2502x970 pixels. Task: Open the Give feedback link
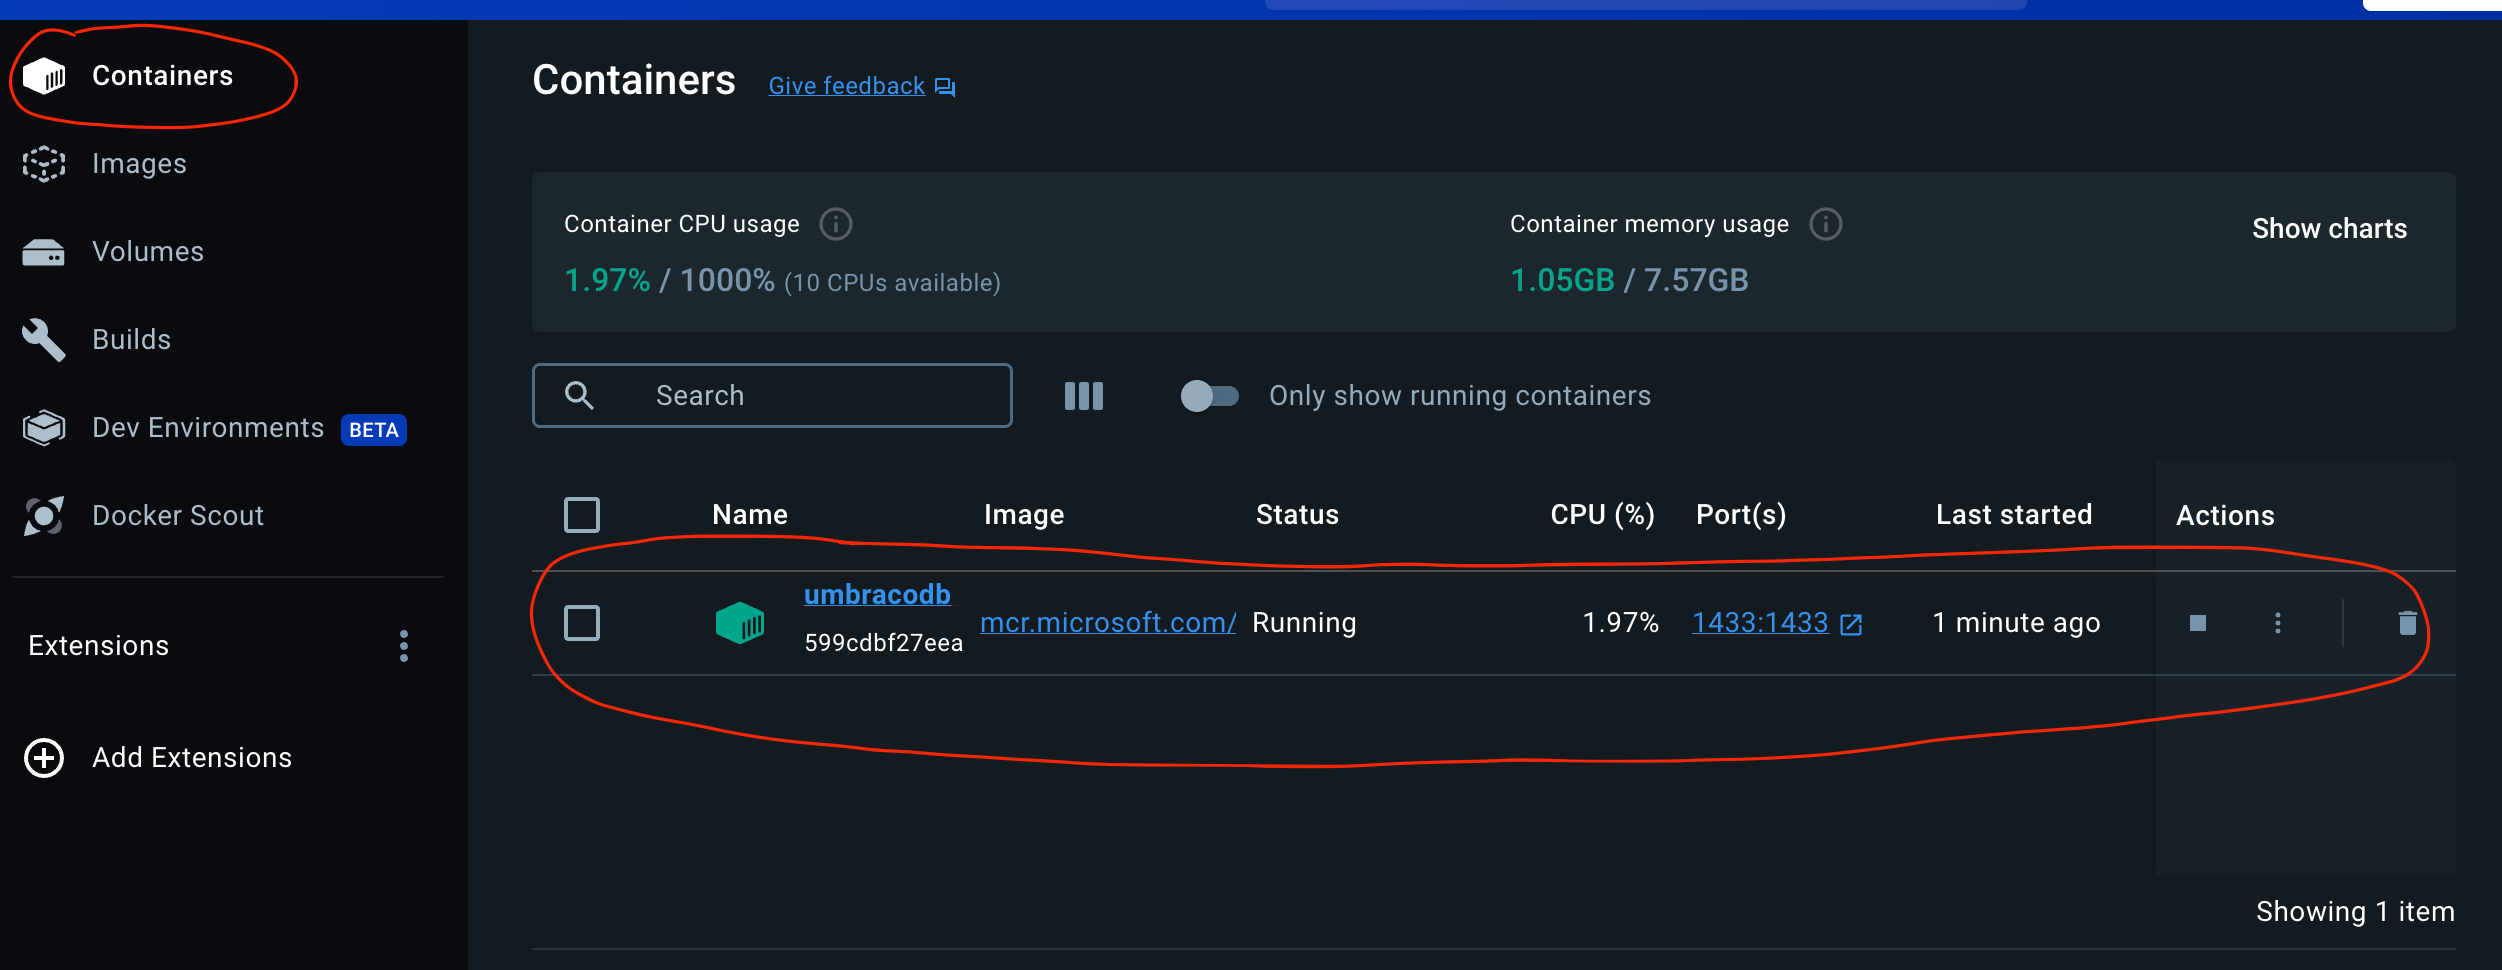[846, 86]
